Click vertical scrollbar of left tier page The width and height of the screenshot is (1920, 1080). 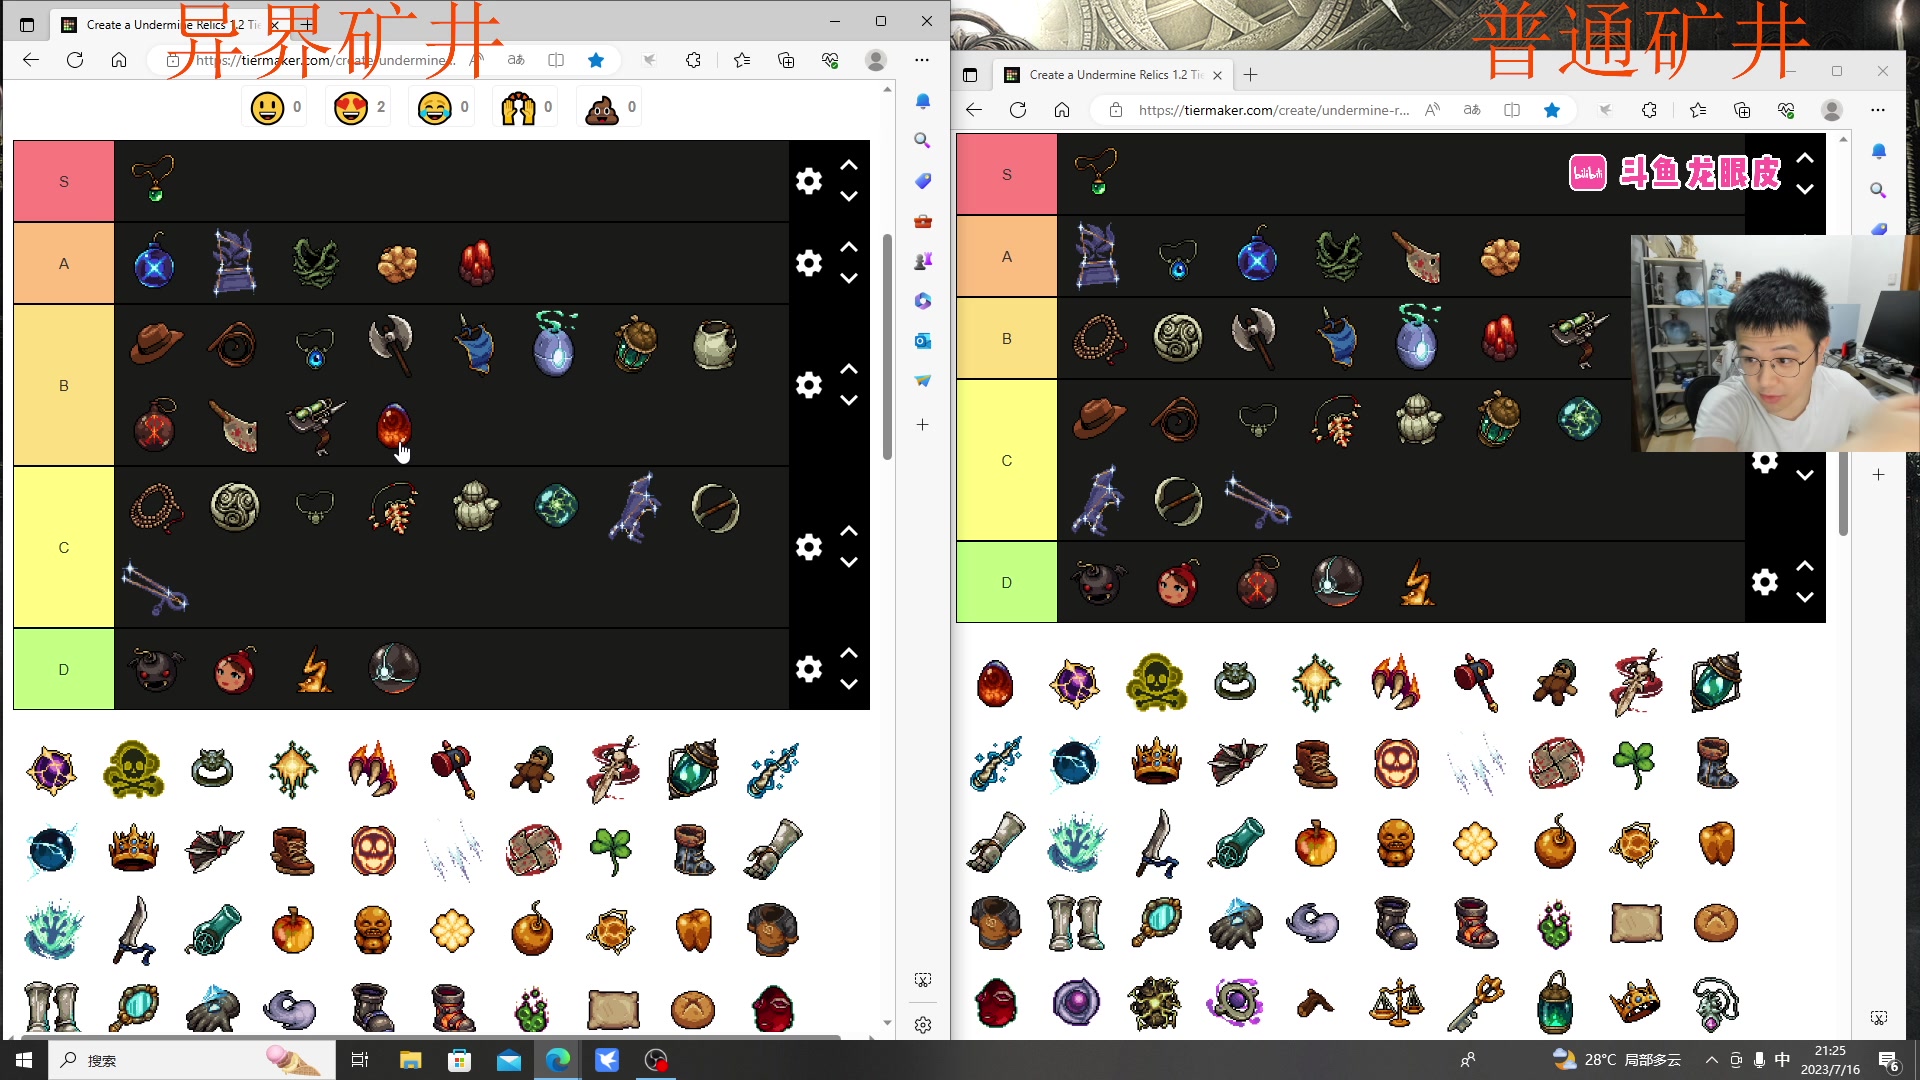click(x=887, y=347)
